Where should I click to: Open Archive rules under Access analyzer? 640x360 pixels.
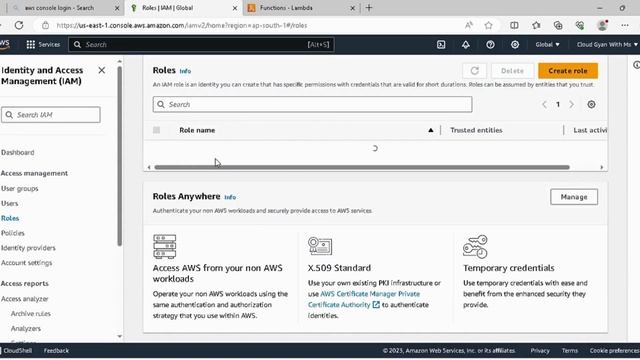(x=31, y=314)
